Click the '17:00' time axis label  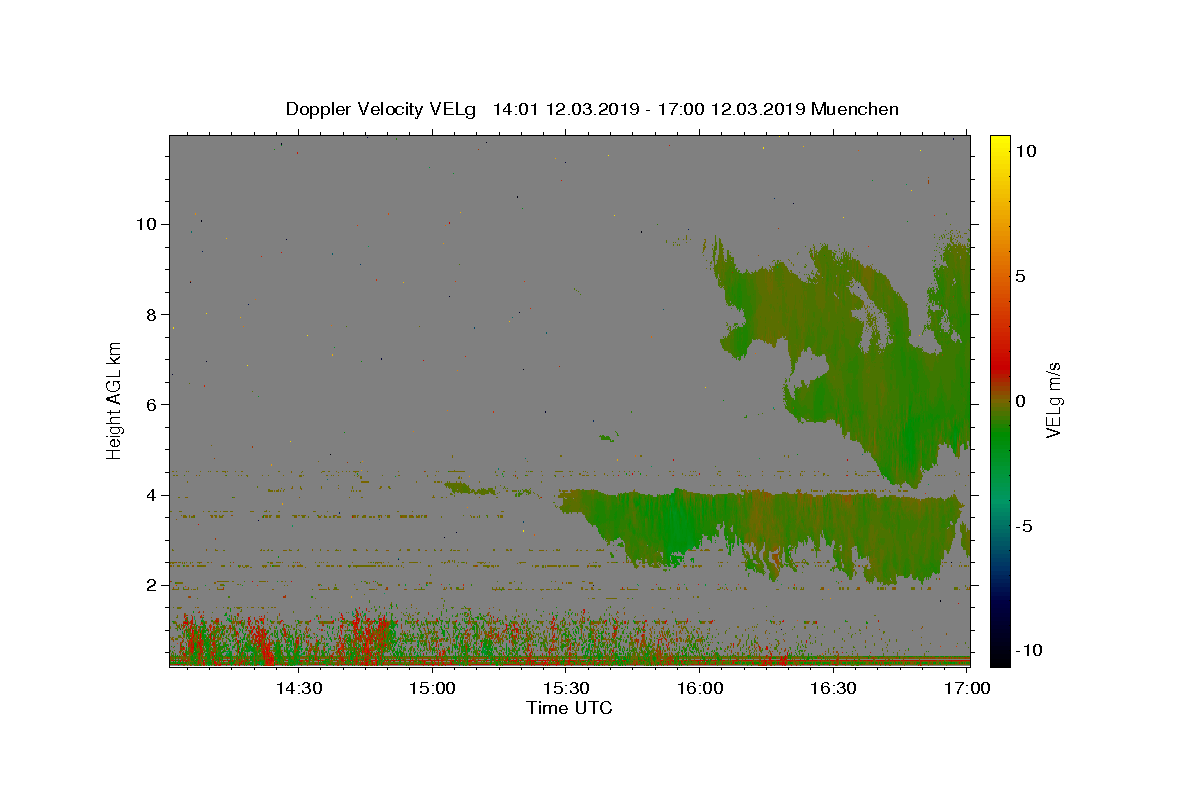pos(967,688)
